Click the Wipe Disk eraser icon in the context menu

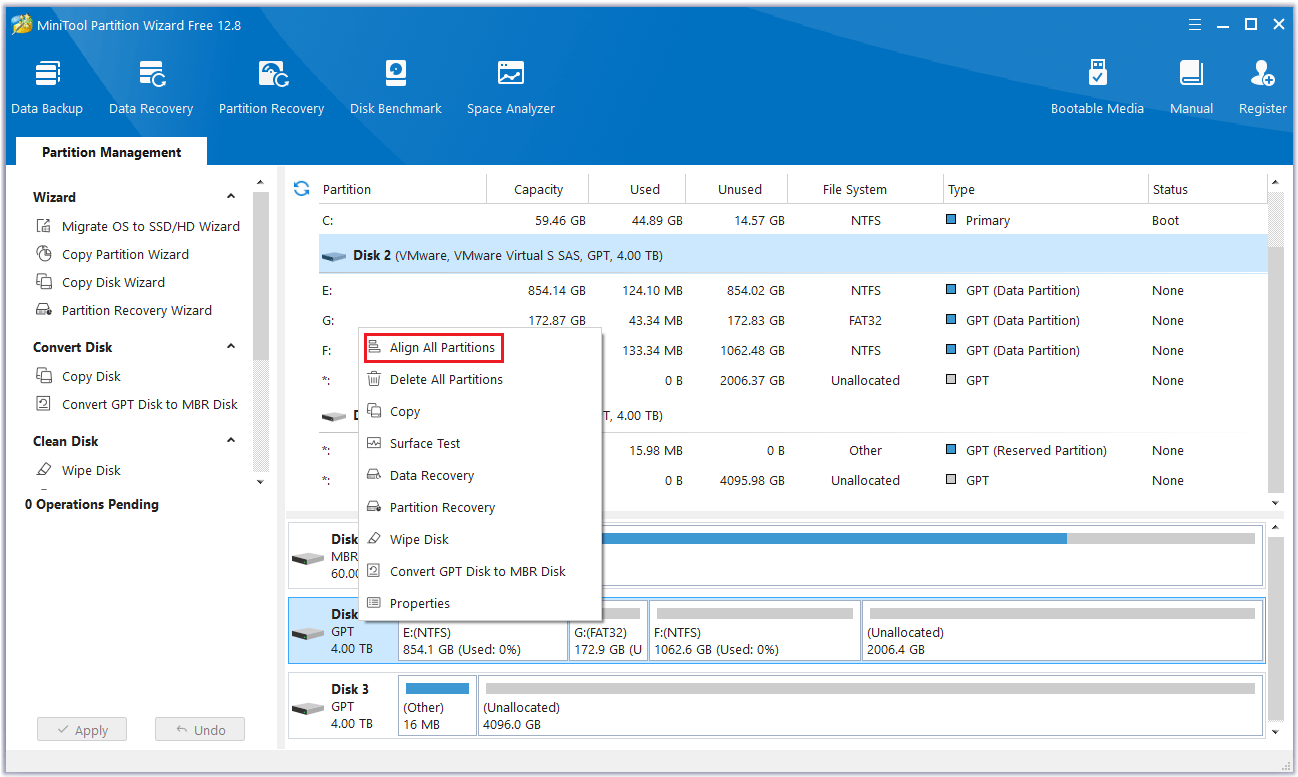(x=374, y=539)
